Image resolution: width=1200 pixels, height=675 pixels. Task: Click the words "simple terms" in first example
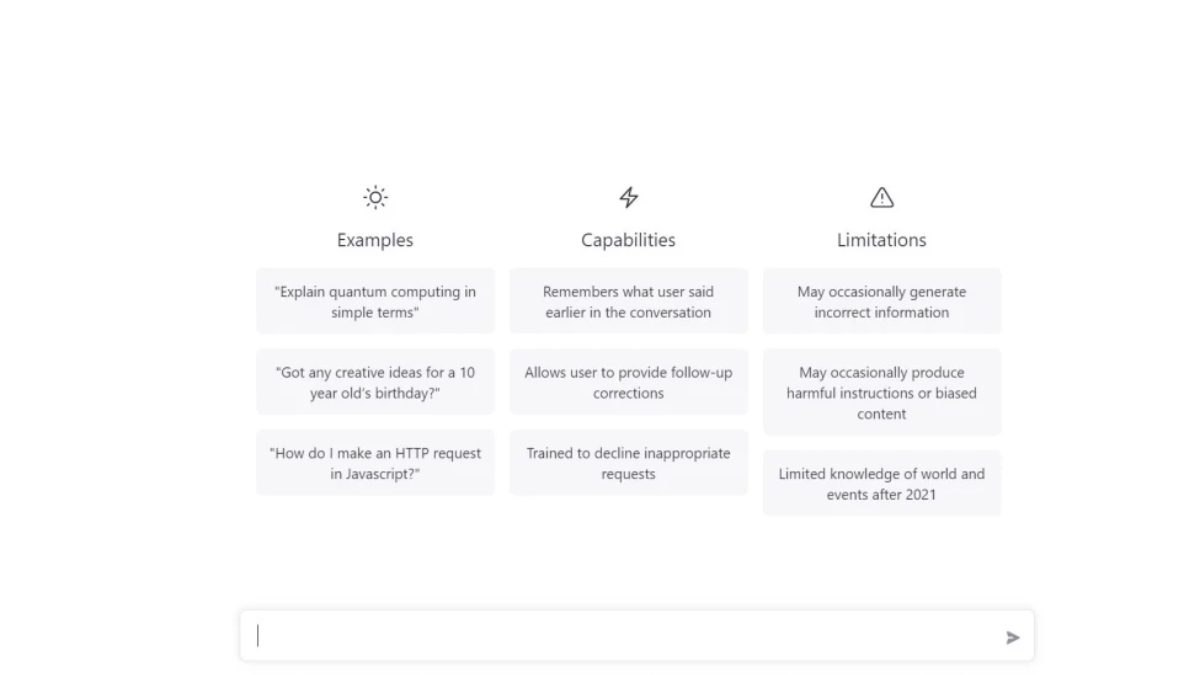[375, 313]
